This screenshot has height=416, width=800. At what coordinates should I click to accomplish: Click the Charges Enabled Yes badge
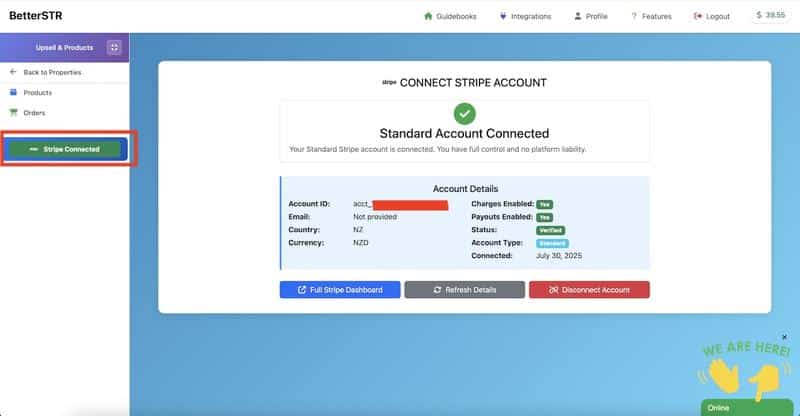coord(544,204)
